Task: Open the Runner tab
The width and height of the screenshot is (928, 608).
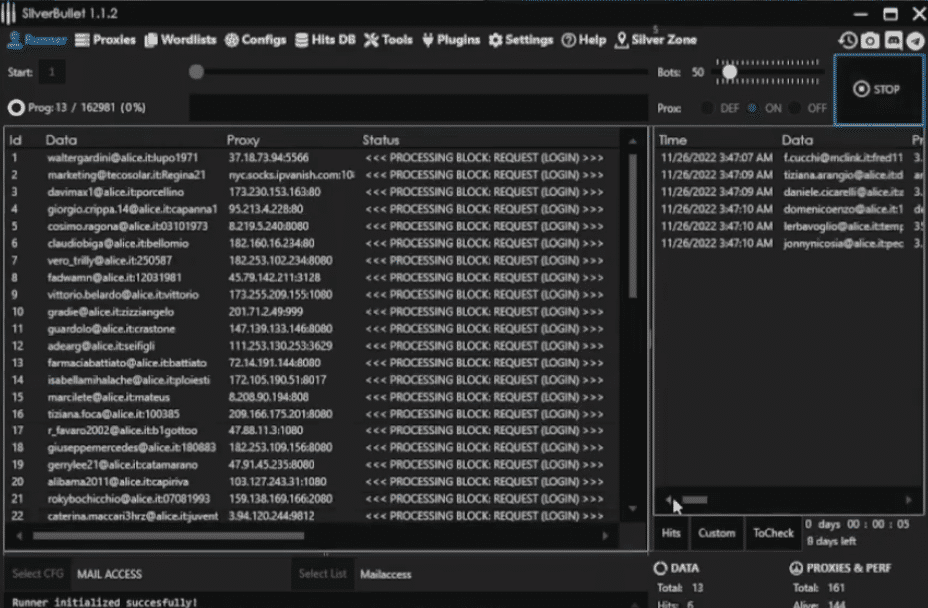Action: coord(37,40)
